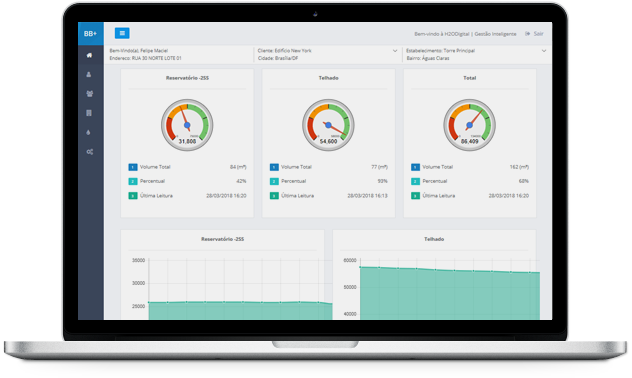Click badge 1 Volume Total in Total card

415,167
